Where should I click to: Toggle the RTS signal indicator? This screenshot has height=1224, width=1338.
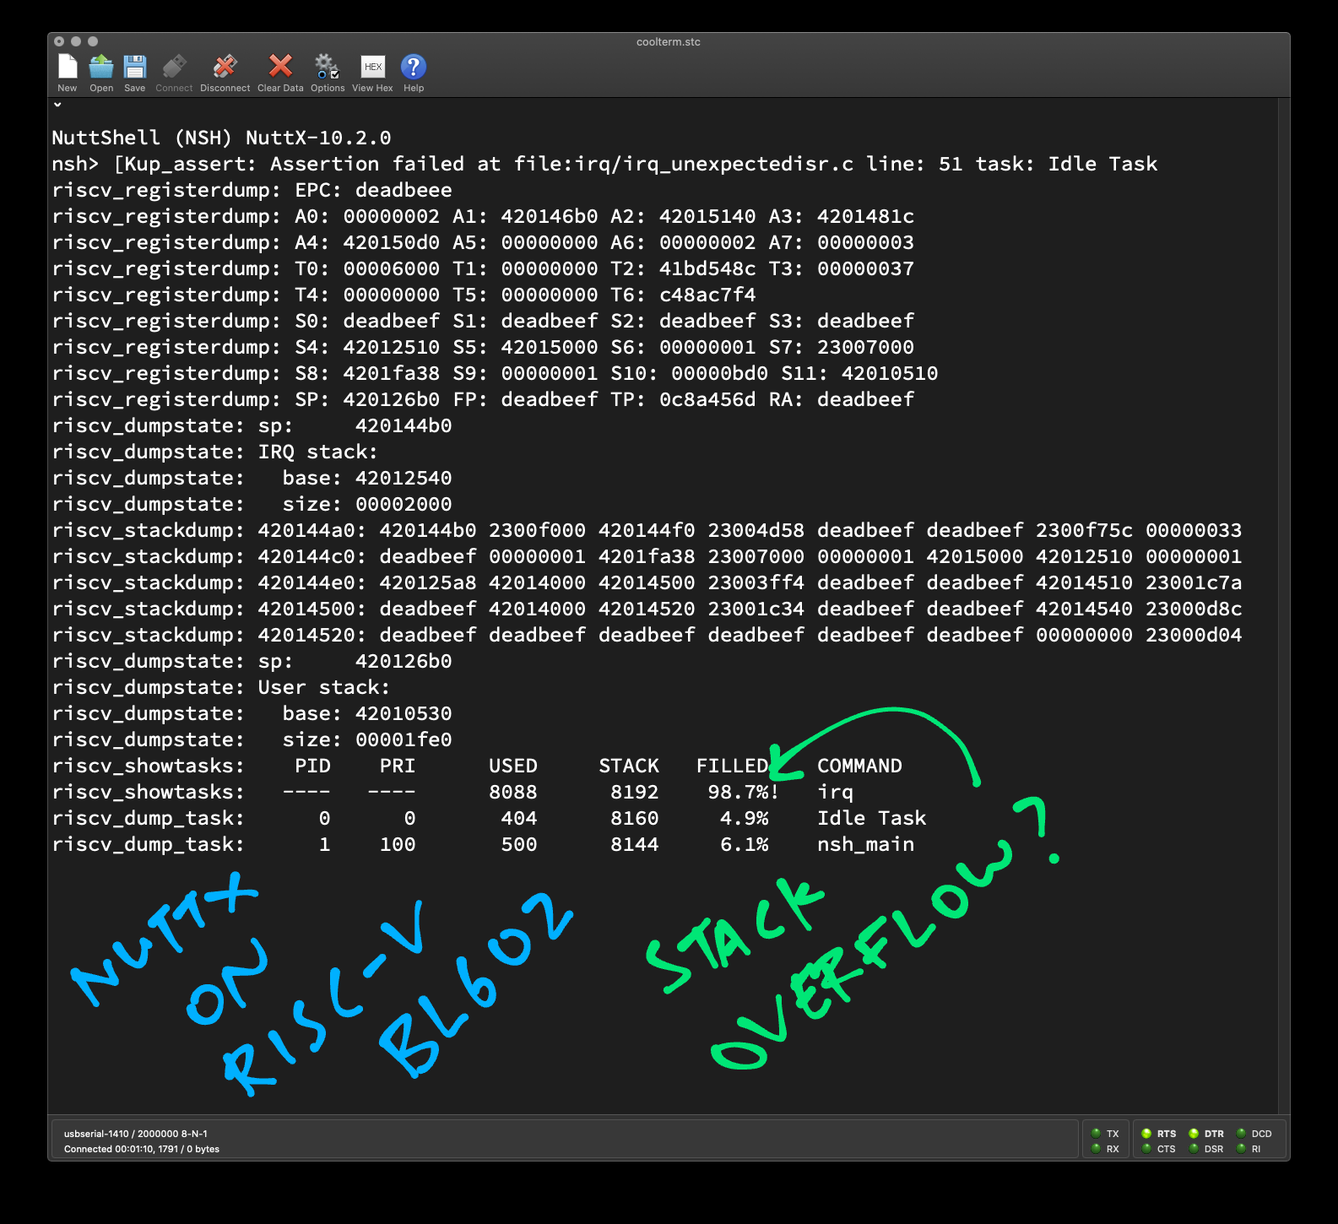coord(1146,1133)
